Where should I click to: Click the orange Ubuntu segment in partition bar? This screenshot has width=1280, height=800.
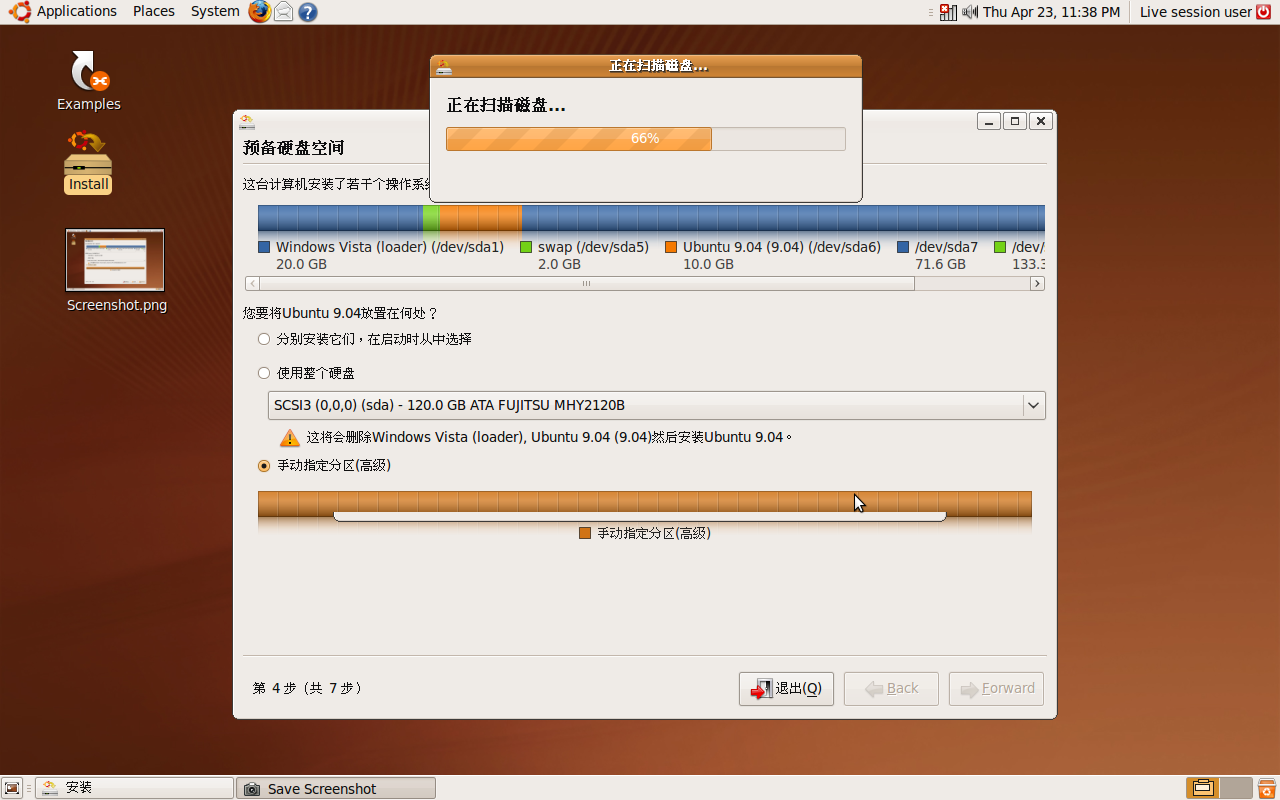[x=480, y=219]
